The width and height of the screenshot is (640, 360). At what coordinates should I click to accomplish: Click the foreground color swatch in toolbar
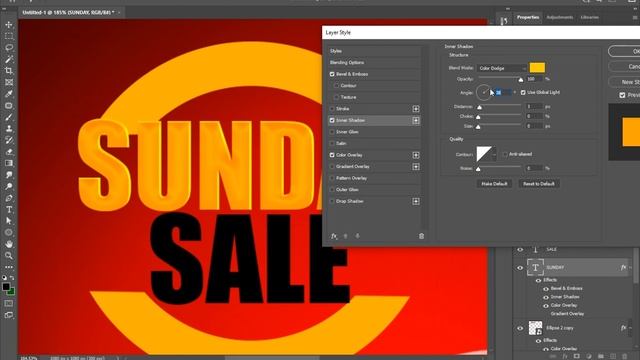6,287
